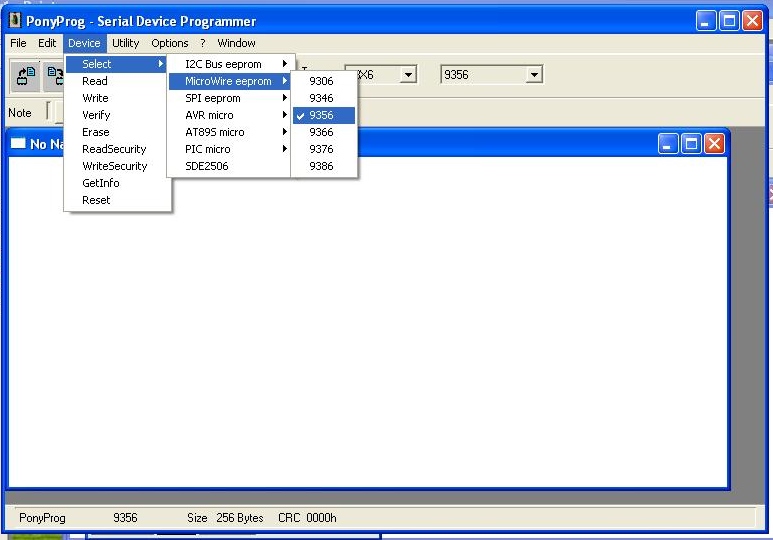Click the No Name child window icon

(x=18, y=144)
